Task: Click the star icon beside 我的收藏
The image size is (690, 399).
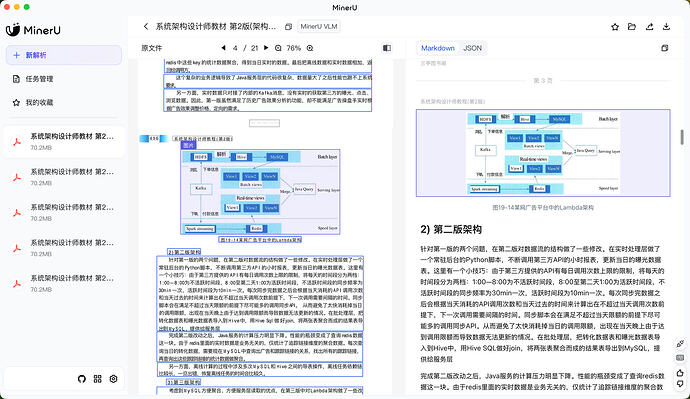Action: pos(16,102)
